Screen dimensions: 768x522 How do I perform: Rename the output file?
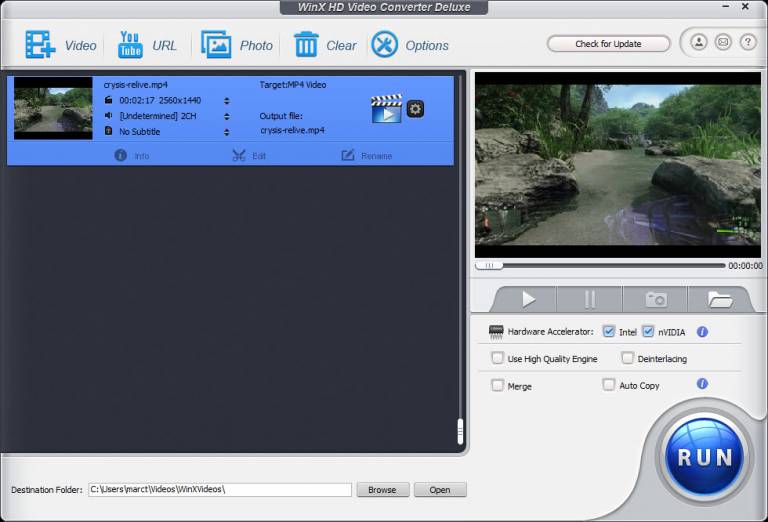click(366, 156)
